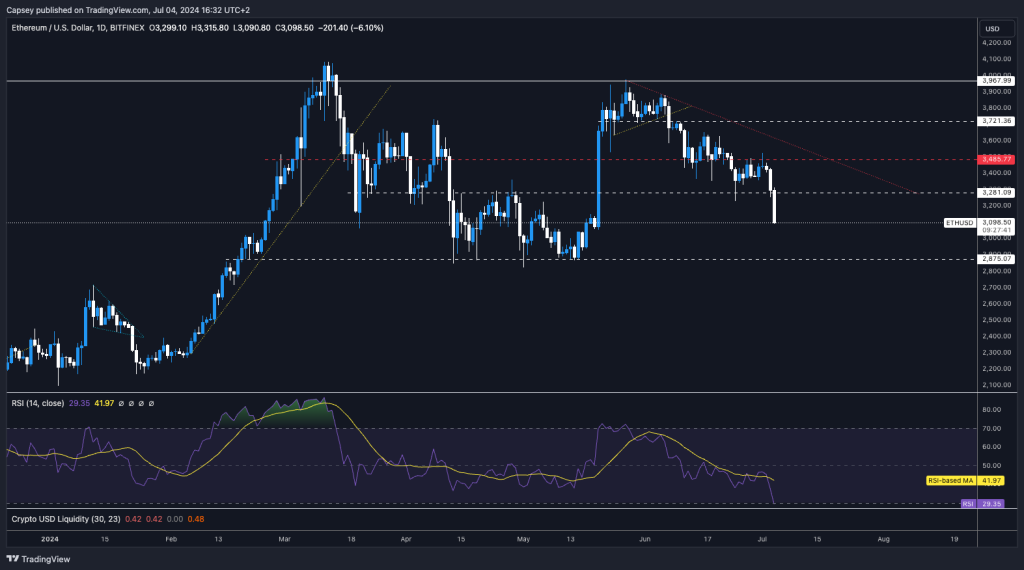
Task: Click the purple RSI 29.35 value label
Action: click(x=980, y=504)
